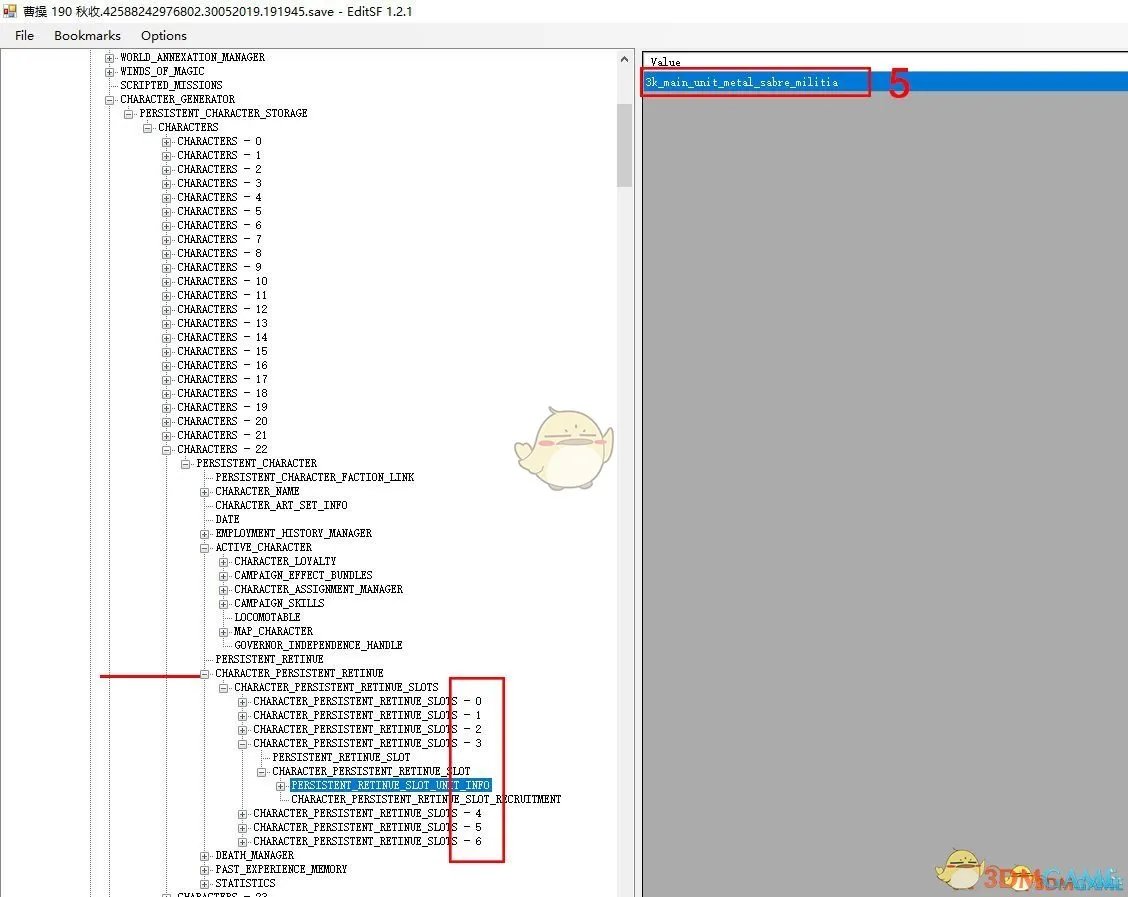The height and width of the screenshot is (897, 1128).
Task: Collapse the PERSISTENT_CHARACTER_STORAGE node
Action: pyautogui.click(x=129, y=113)
